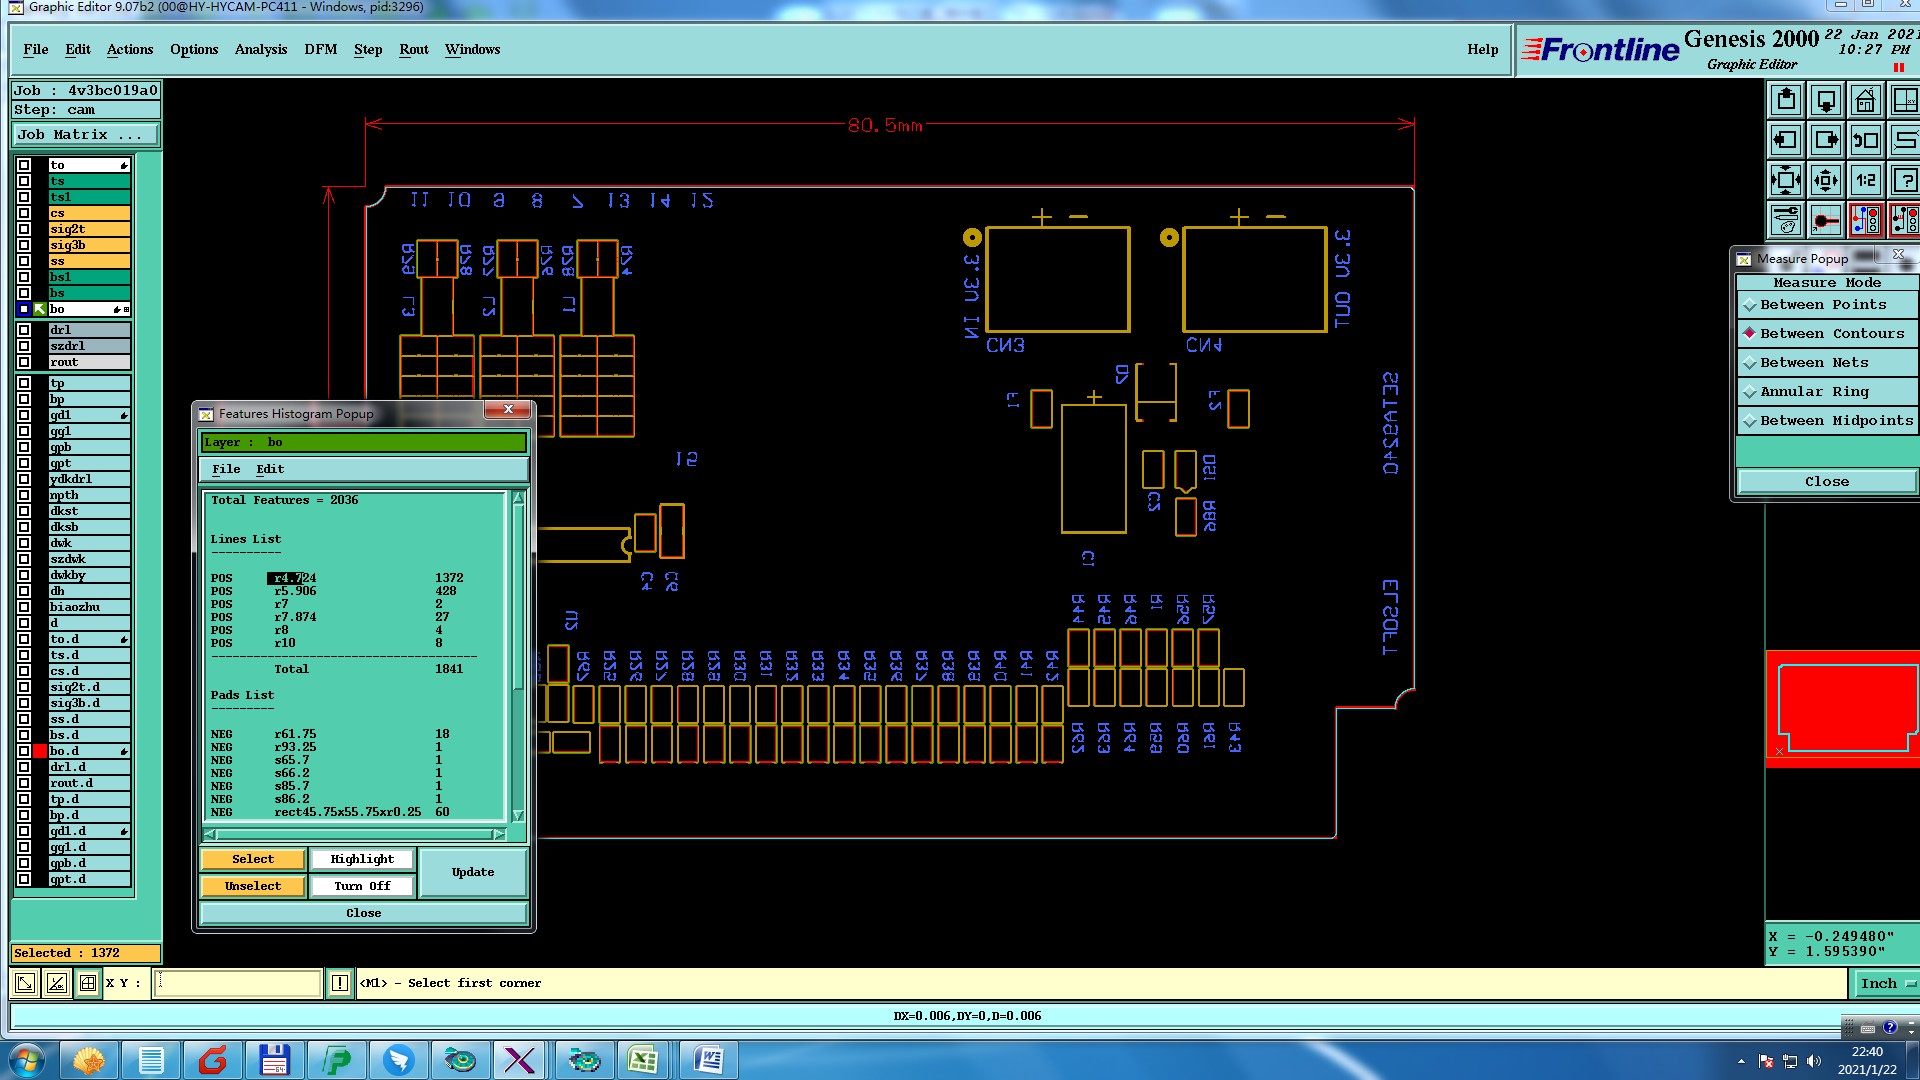
Task: Toggle the checkbox for layer sig2t
Action: 24,229
